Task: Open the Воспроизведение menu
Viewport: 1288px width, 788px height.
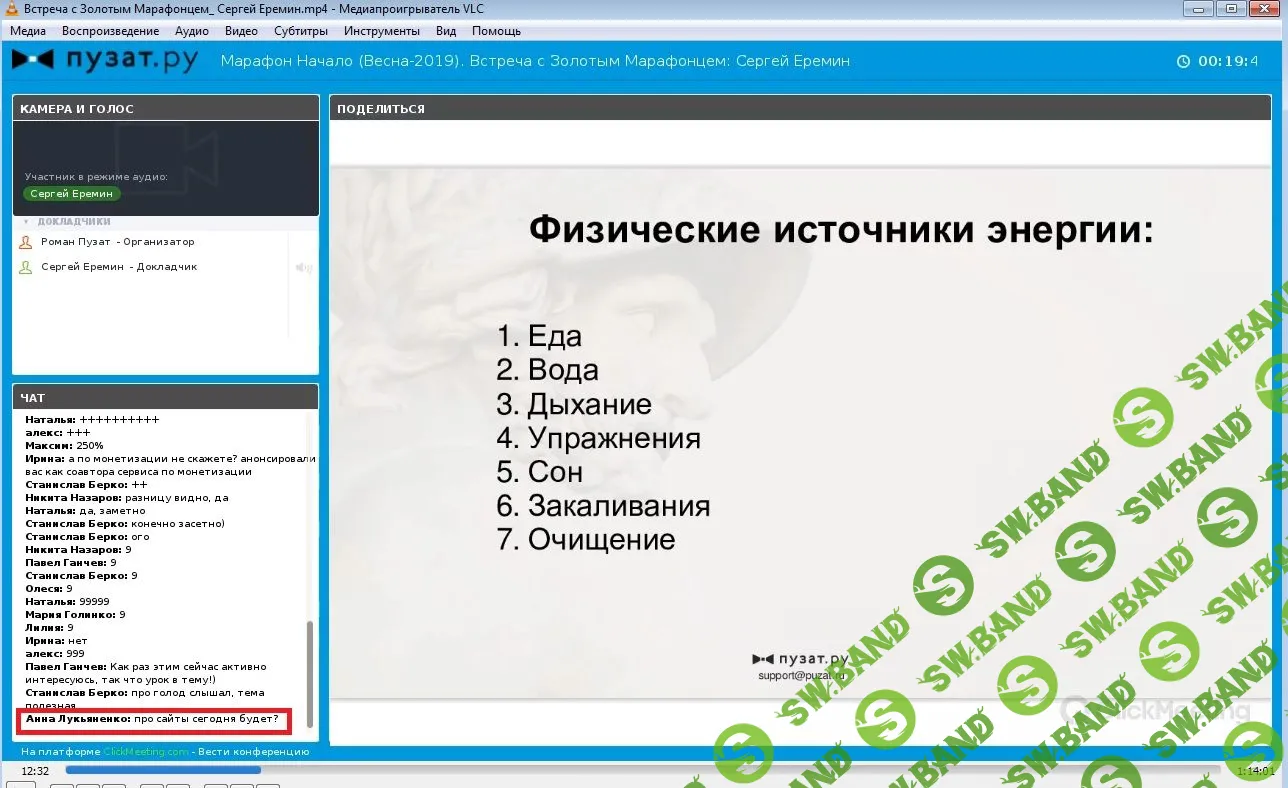Action: click(110, 31)
